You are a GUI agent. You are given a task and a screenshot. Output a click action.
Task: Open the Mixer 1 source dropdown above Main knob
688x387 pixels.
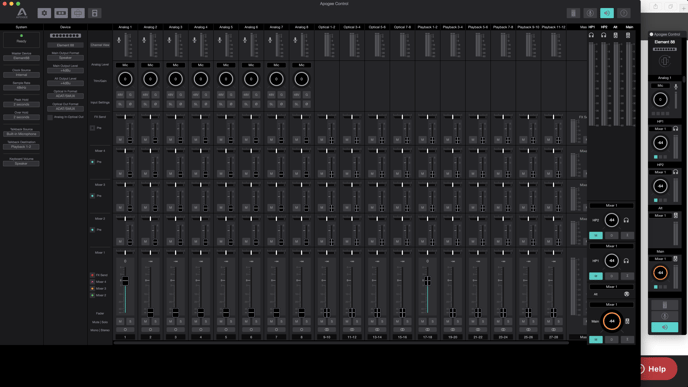612,305
